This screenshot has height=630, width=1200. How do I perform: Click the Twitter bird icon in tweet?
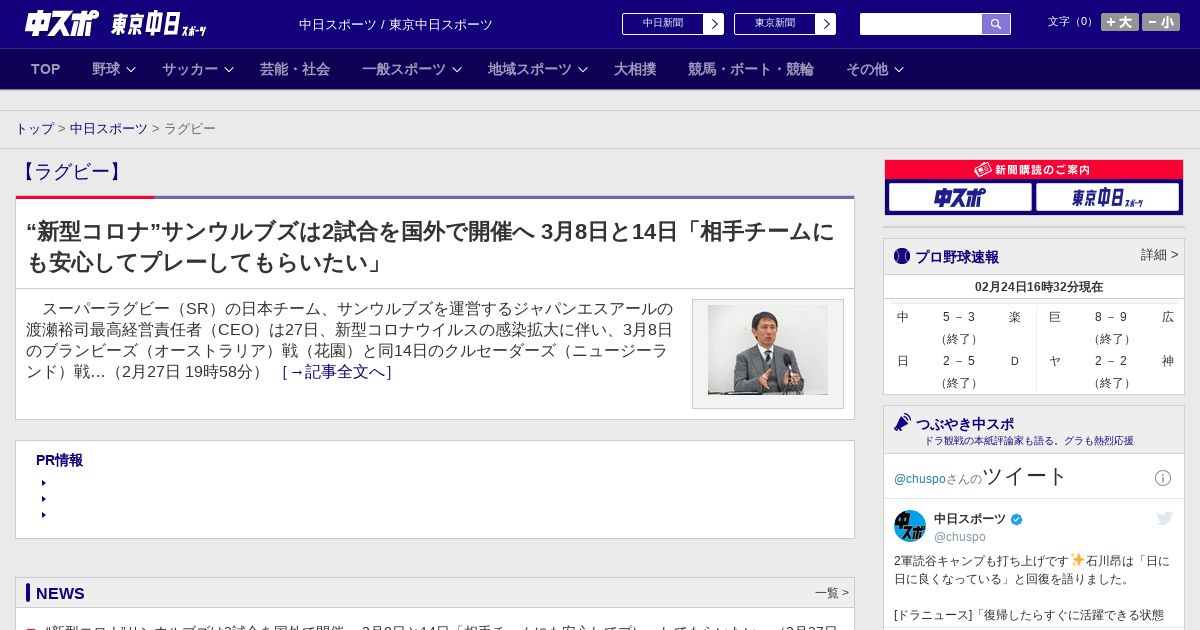pos(1164,518)
